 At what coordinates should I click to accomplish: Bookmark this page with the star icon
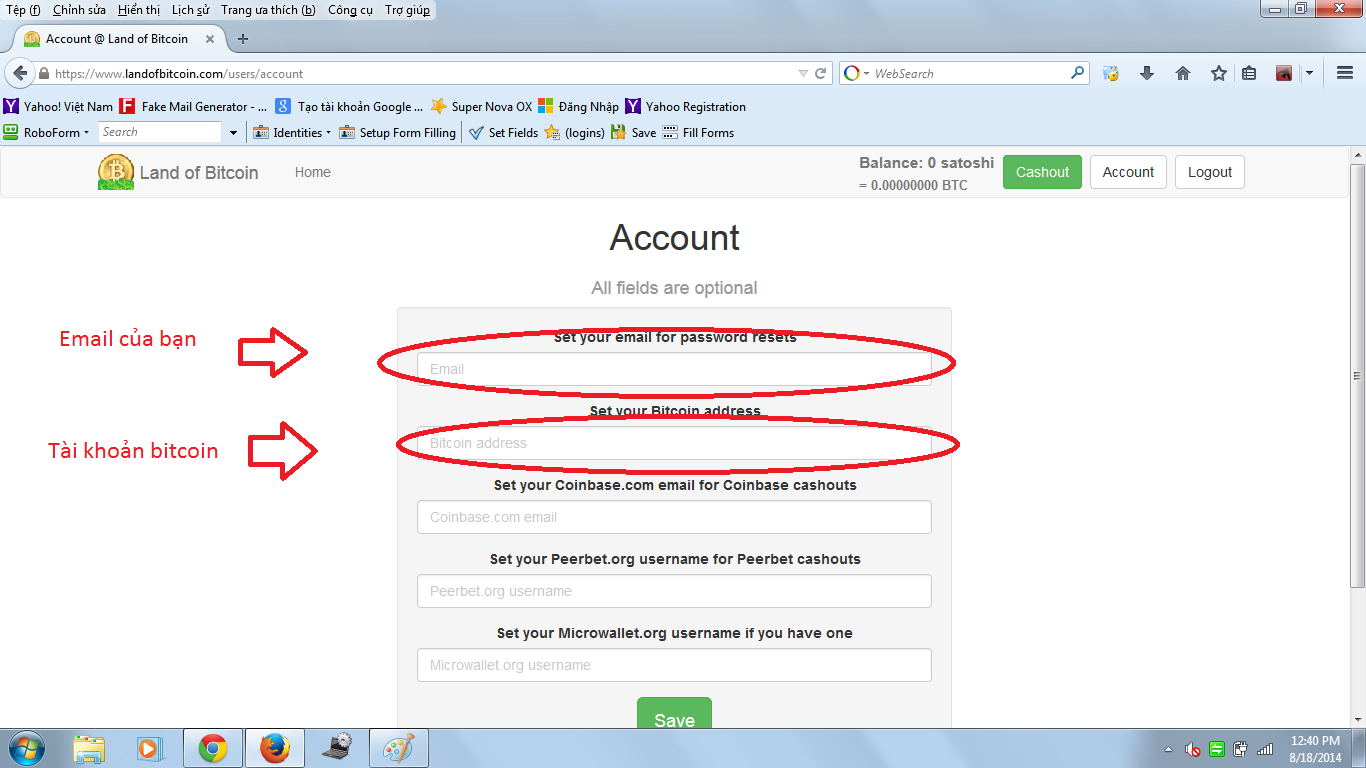point(1219,73)
